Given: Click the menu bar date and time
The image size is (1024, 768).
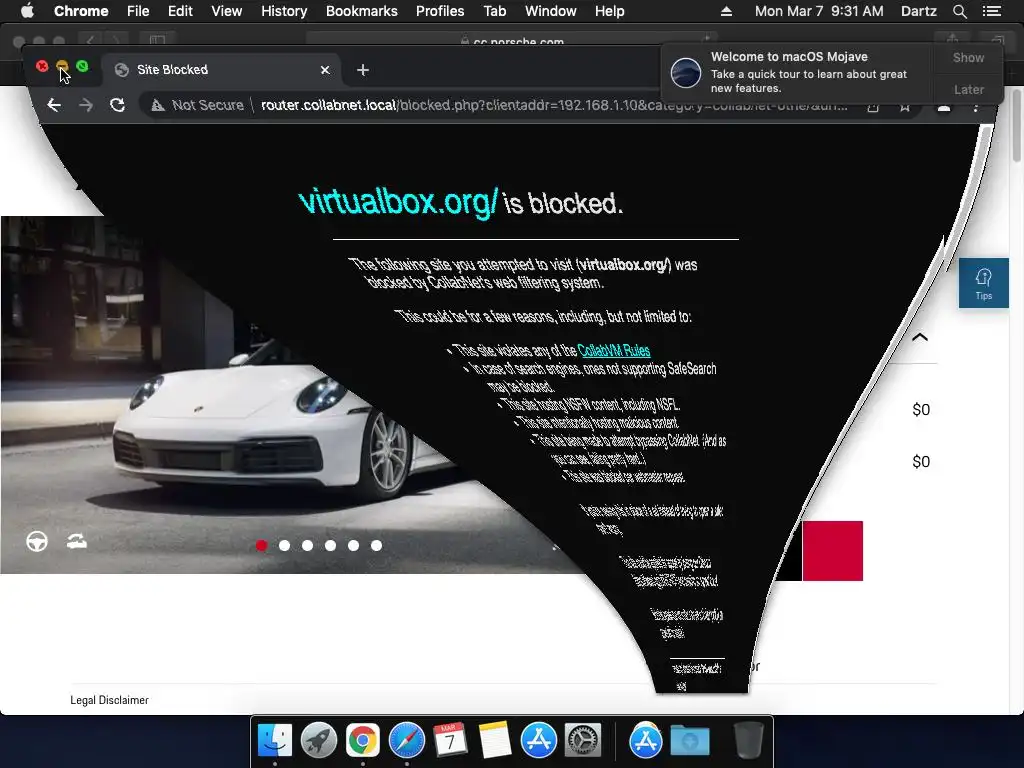Looking at the screenshot, I should tap(819, 11).
